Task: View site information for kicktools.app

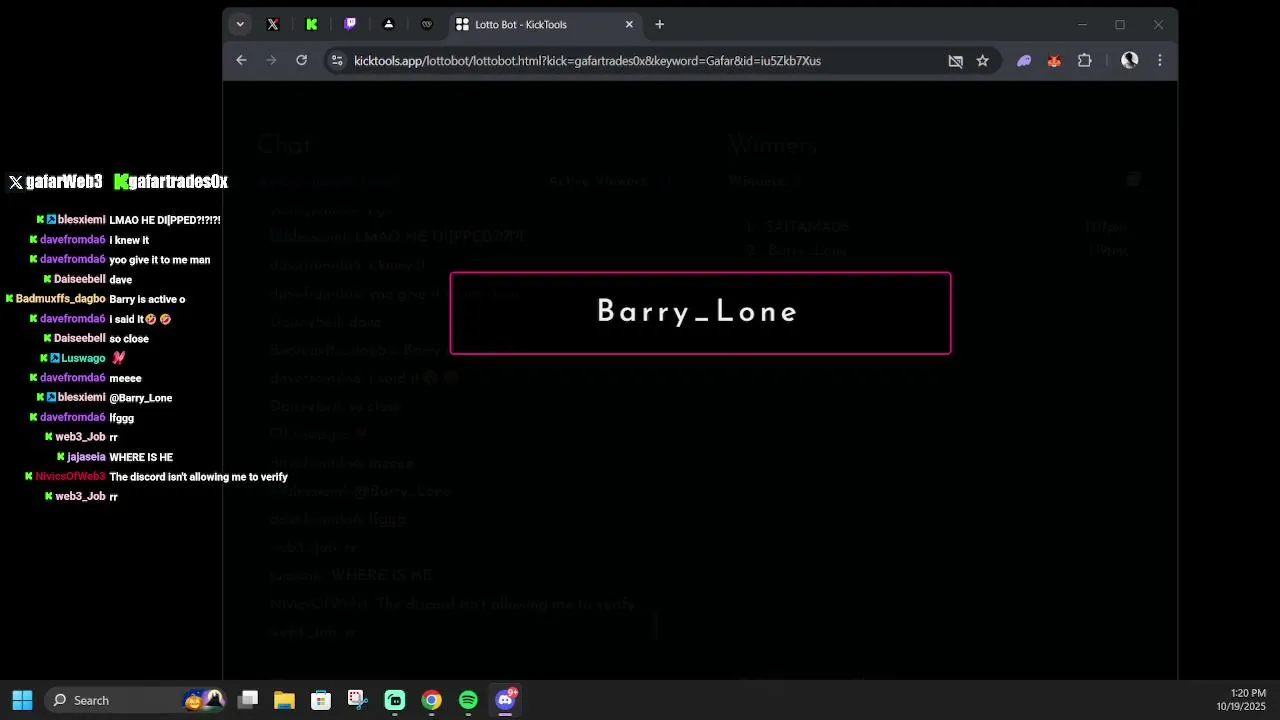Action: coord(337,60)
